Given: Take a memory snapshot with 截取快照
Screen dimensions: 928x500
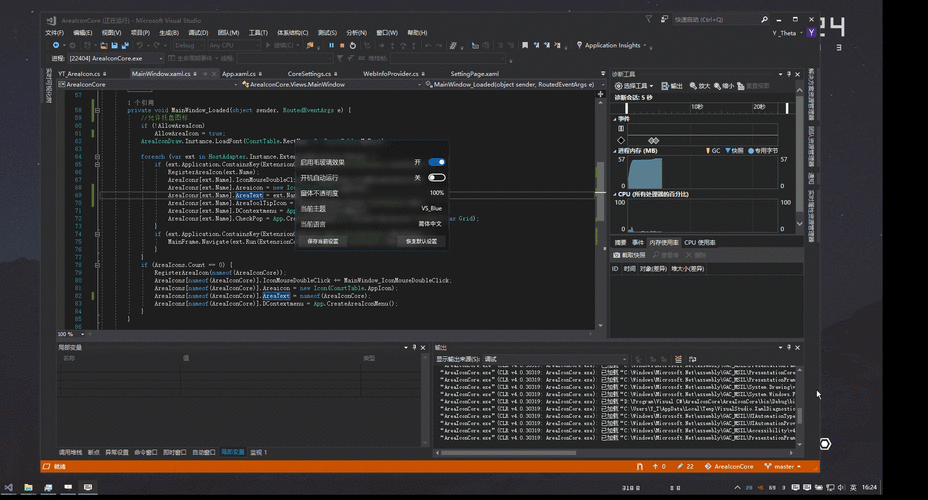Looking at the screenshot, I should tap(629, 255).
